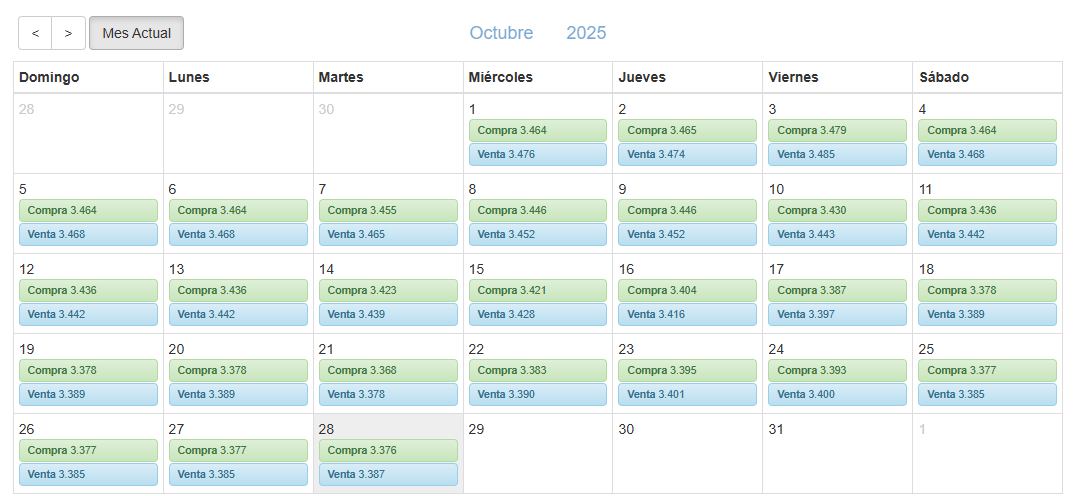This screenshot has width=1090, height=496.
Task: Click Venta 3.465 on October 7
Action: click(x=388, y=234)
